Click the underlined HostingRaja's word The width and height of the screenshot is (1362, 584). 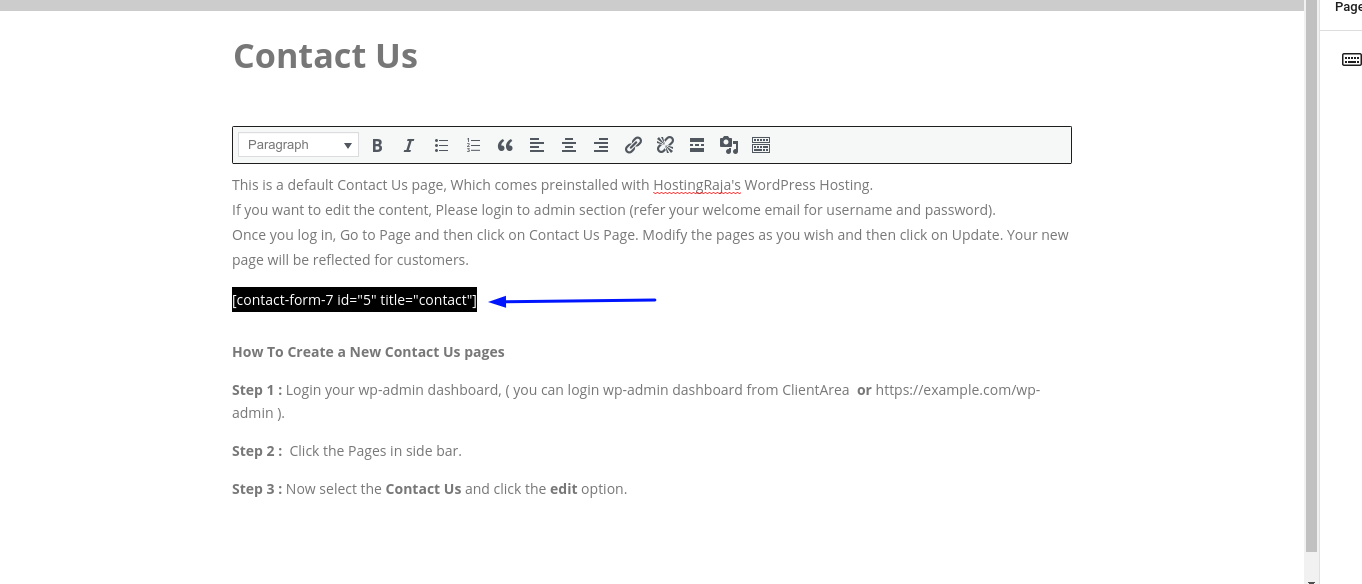coord(696,185)
